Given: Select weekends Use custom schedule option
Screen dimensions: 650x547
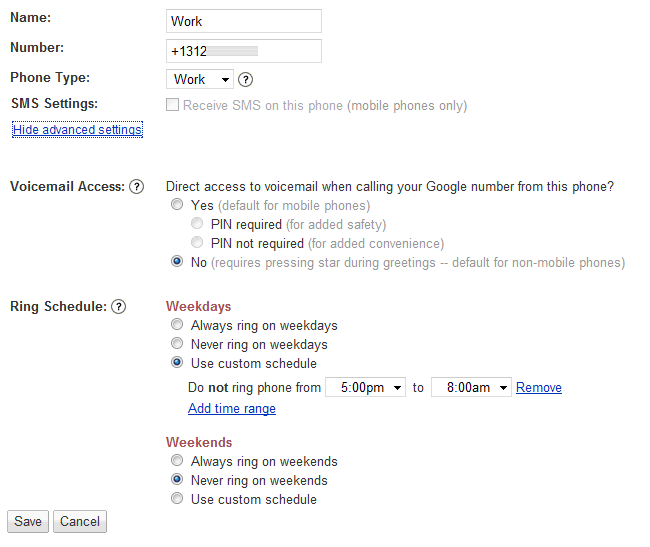Looking at the screenshot, I should pos(177,498).
